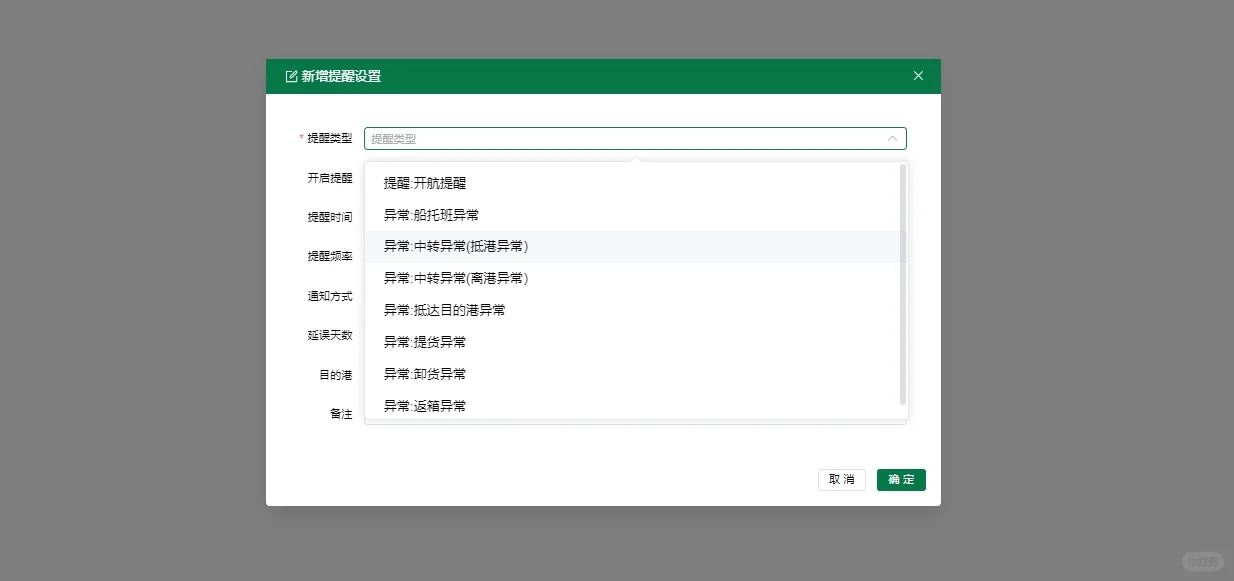Click the 通知方式 field label

330,296
